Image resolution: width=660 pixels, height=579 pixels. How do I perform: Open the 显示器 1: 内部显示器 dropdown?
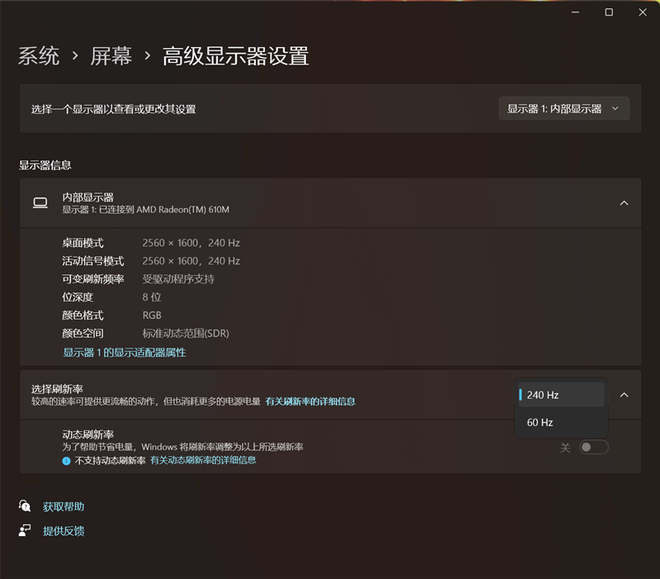[564, 109]
